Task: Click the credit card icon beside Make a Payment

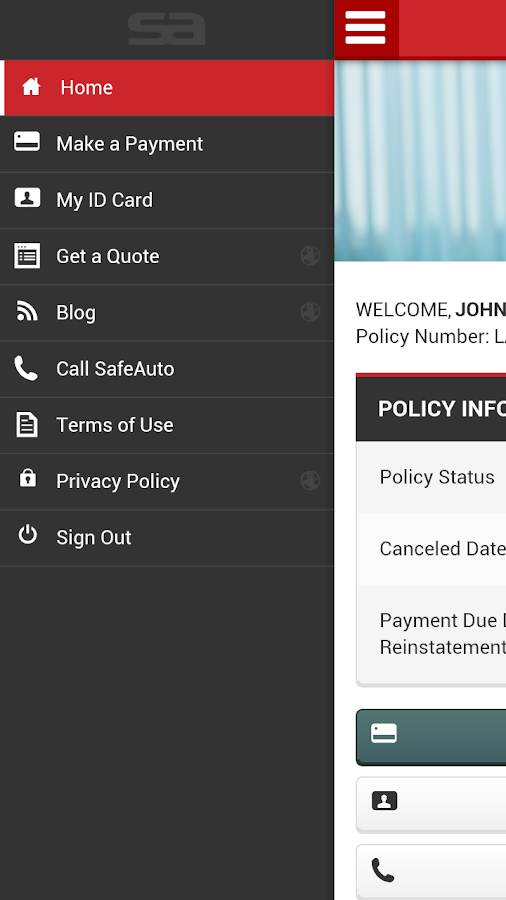Action: pyautogui.click(x=27, y=142)
